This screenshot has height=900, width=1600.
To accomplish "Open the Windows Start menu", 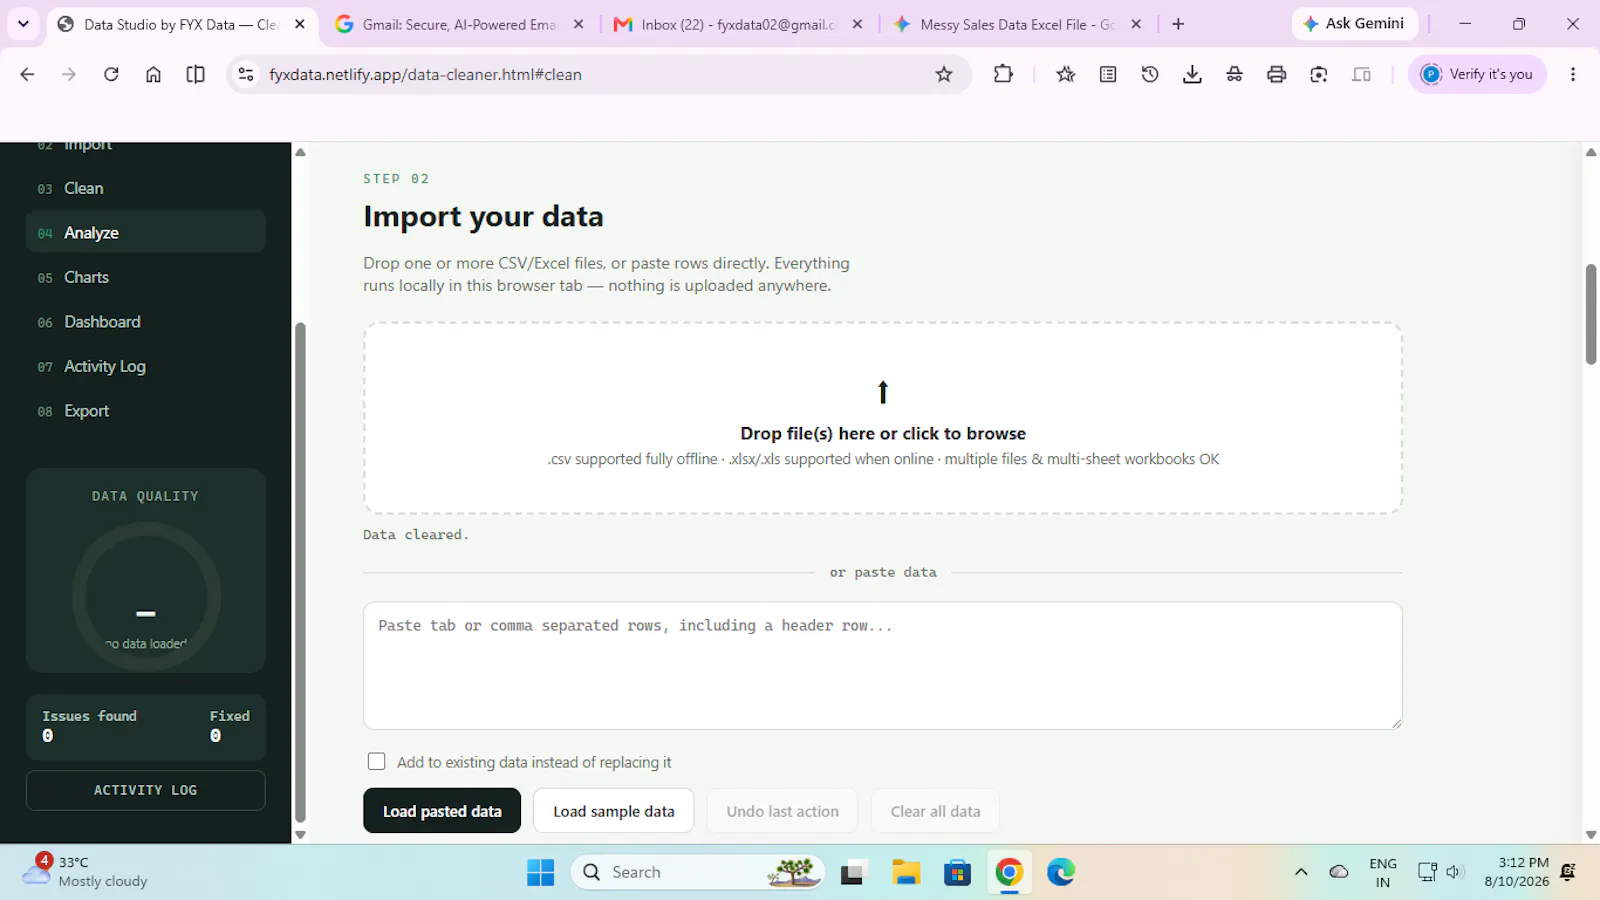I will click(540, 873).
